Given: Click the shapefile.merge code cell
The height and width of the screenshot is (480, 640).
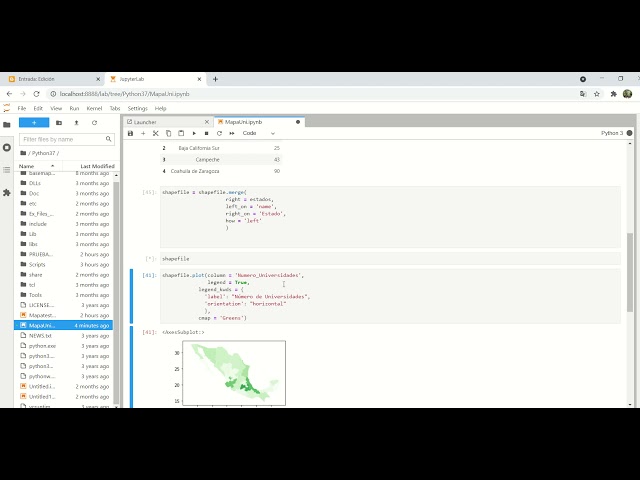Looking at the screenshot, I should [390, 217].
